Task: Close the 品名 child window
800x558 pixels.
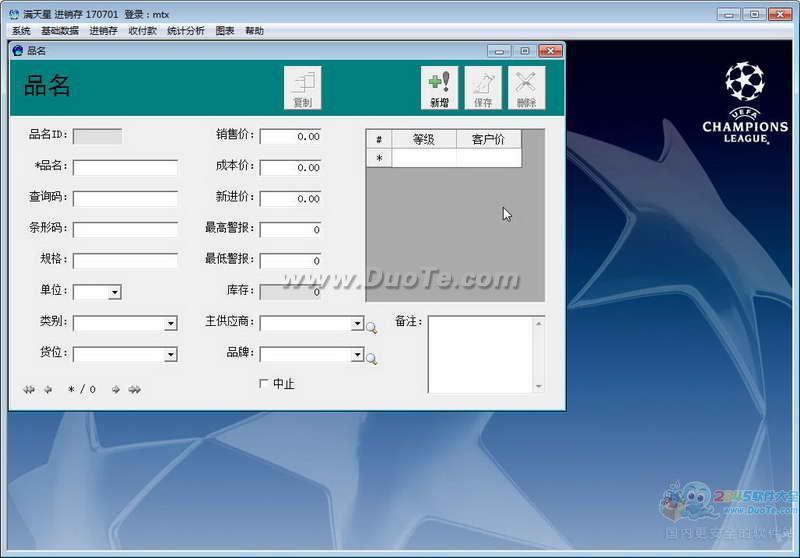Action: (x=551, y=50)
